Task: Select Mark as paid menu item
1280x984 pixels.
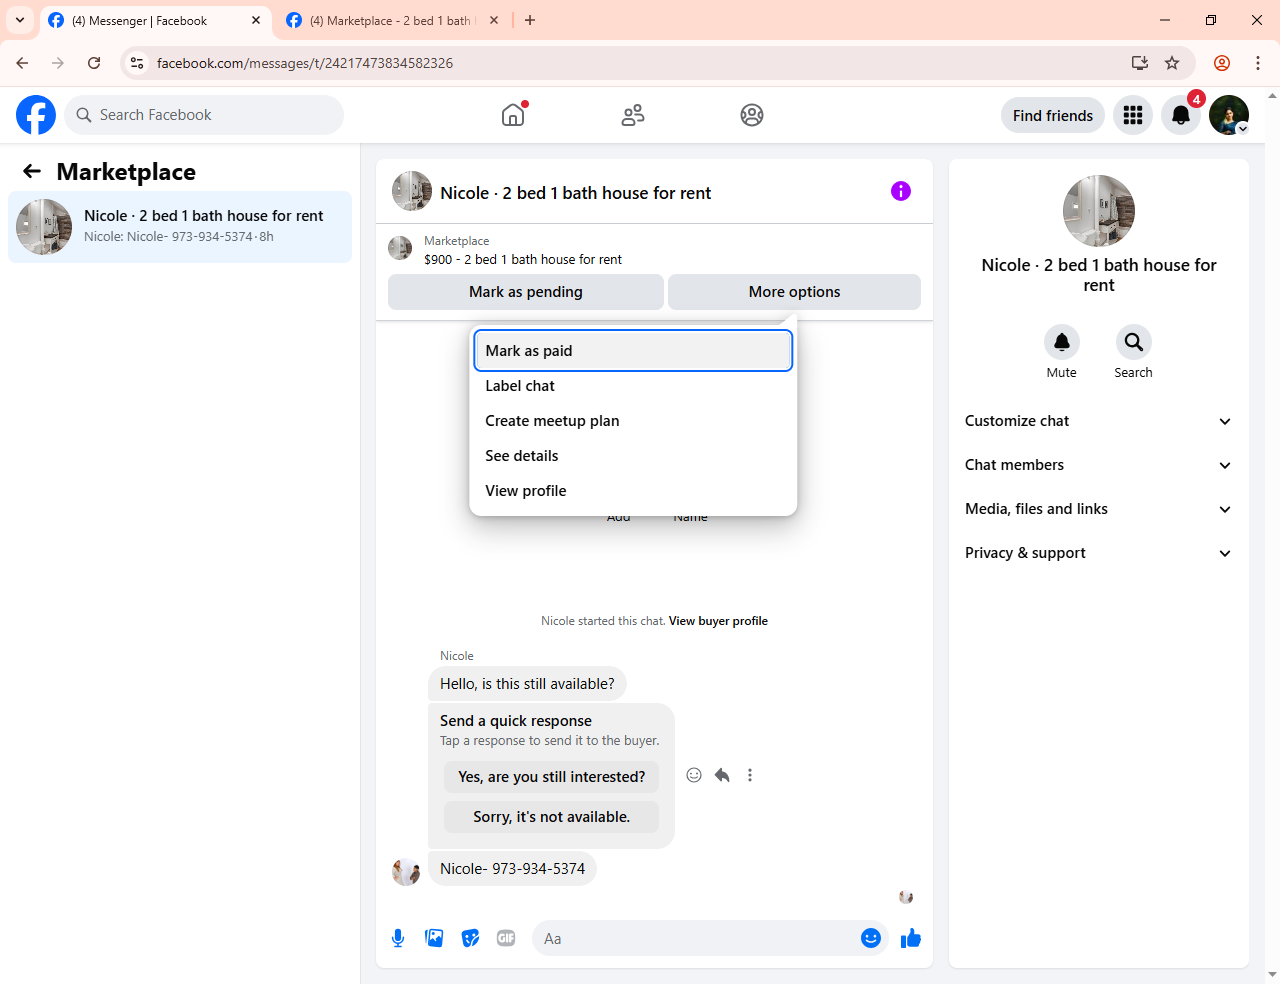Action: 633,351
